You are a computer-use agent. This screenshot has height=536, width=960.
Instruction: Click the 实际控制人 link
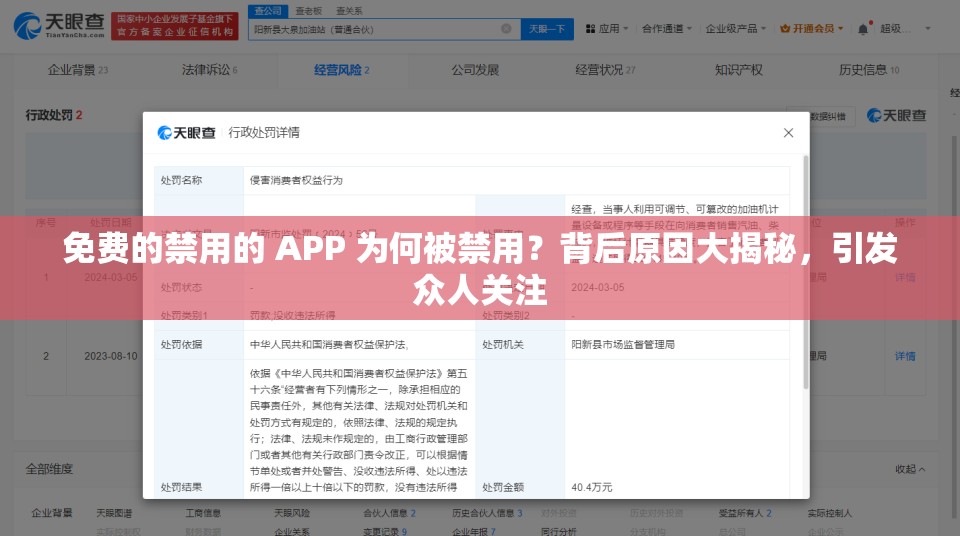pyautogui.click(x=830, y=513)
